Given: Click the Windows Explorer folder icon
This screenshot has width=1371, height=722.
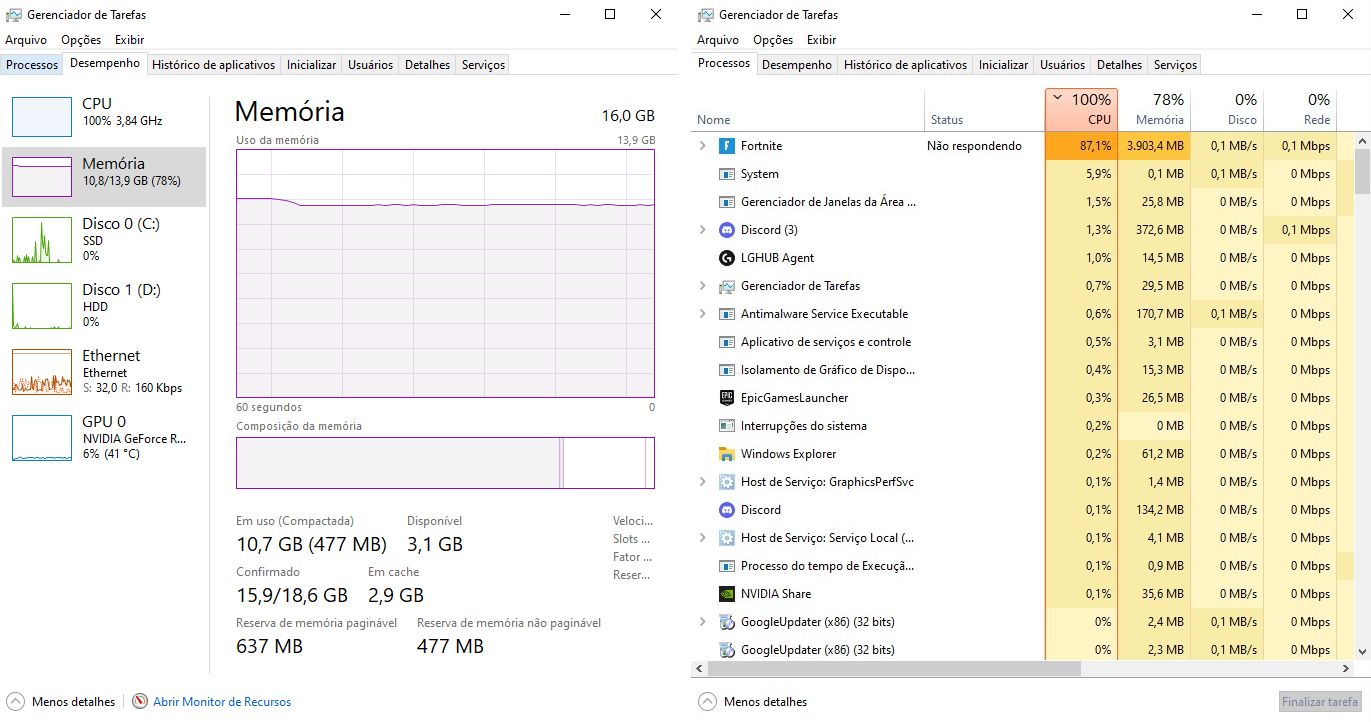Looking at the screenshot, I should tap(727, 454).
